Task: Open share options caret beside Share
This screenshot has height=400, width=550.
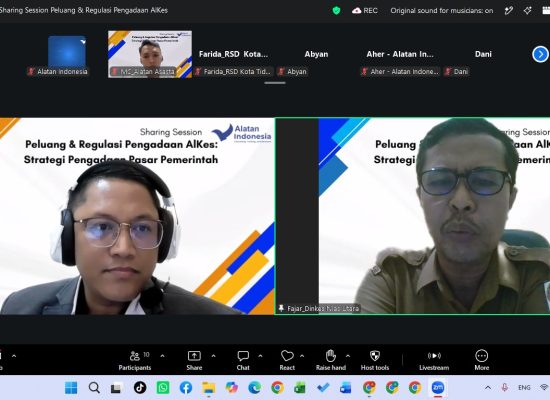Action: (x=213, y=356)
